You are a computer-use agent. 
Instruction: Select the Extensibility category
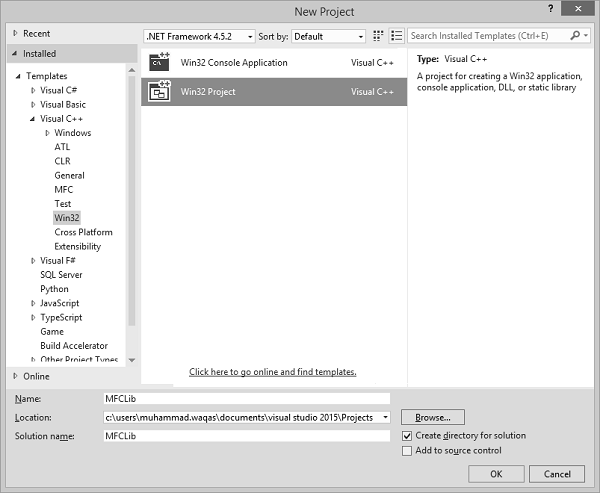[78, 246]
